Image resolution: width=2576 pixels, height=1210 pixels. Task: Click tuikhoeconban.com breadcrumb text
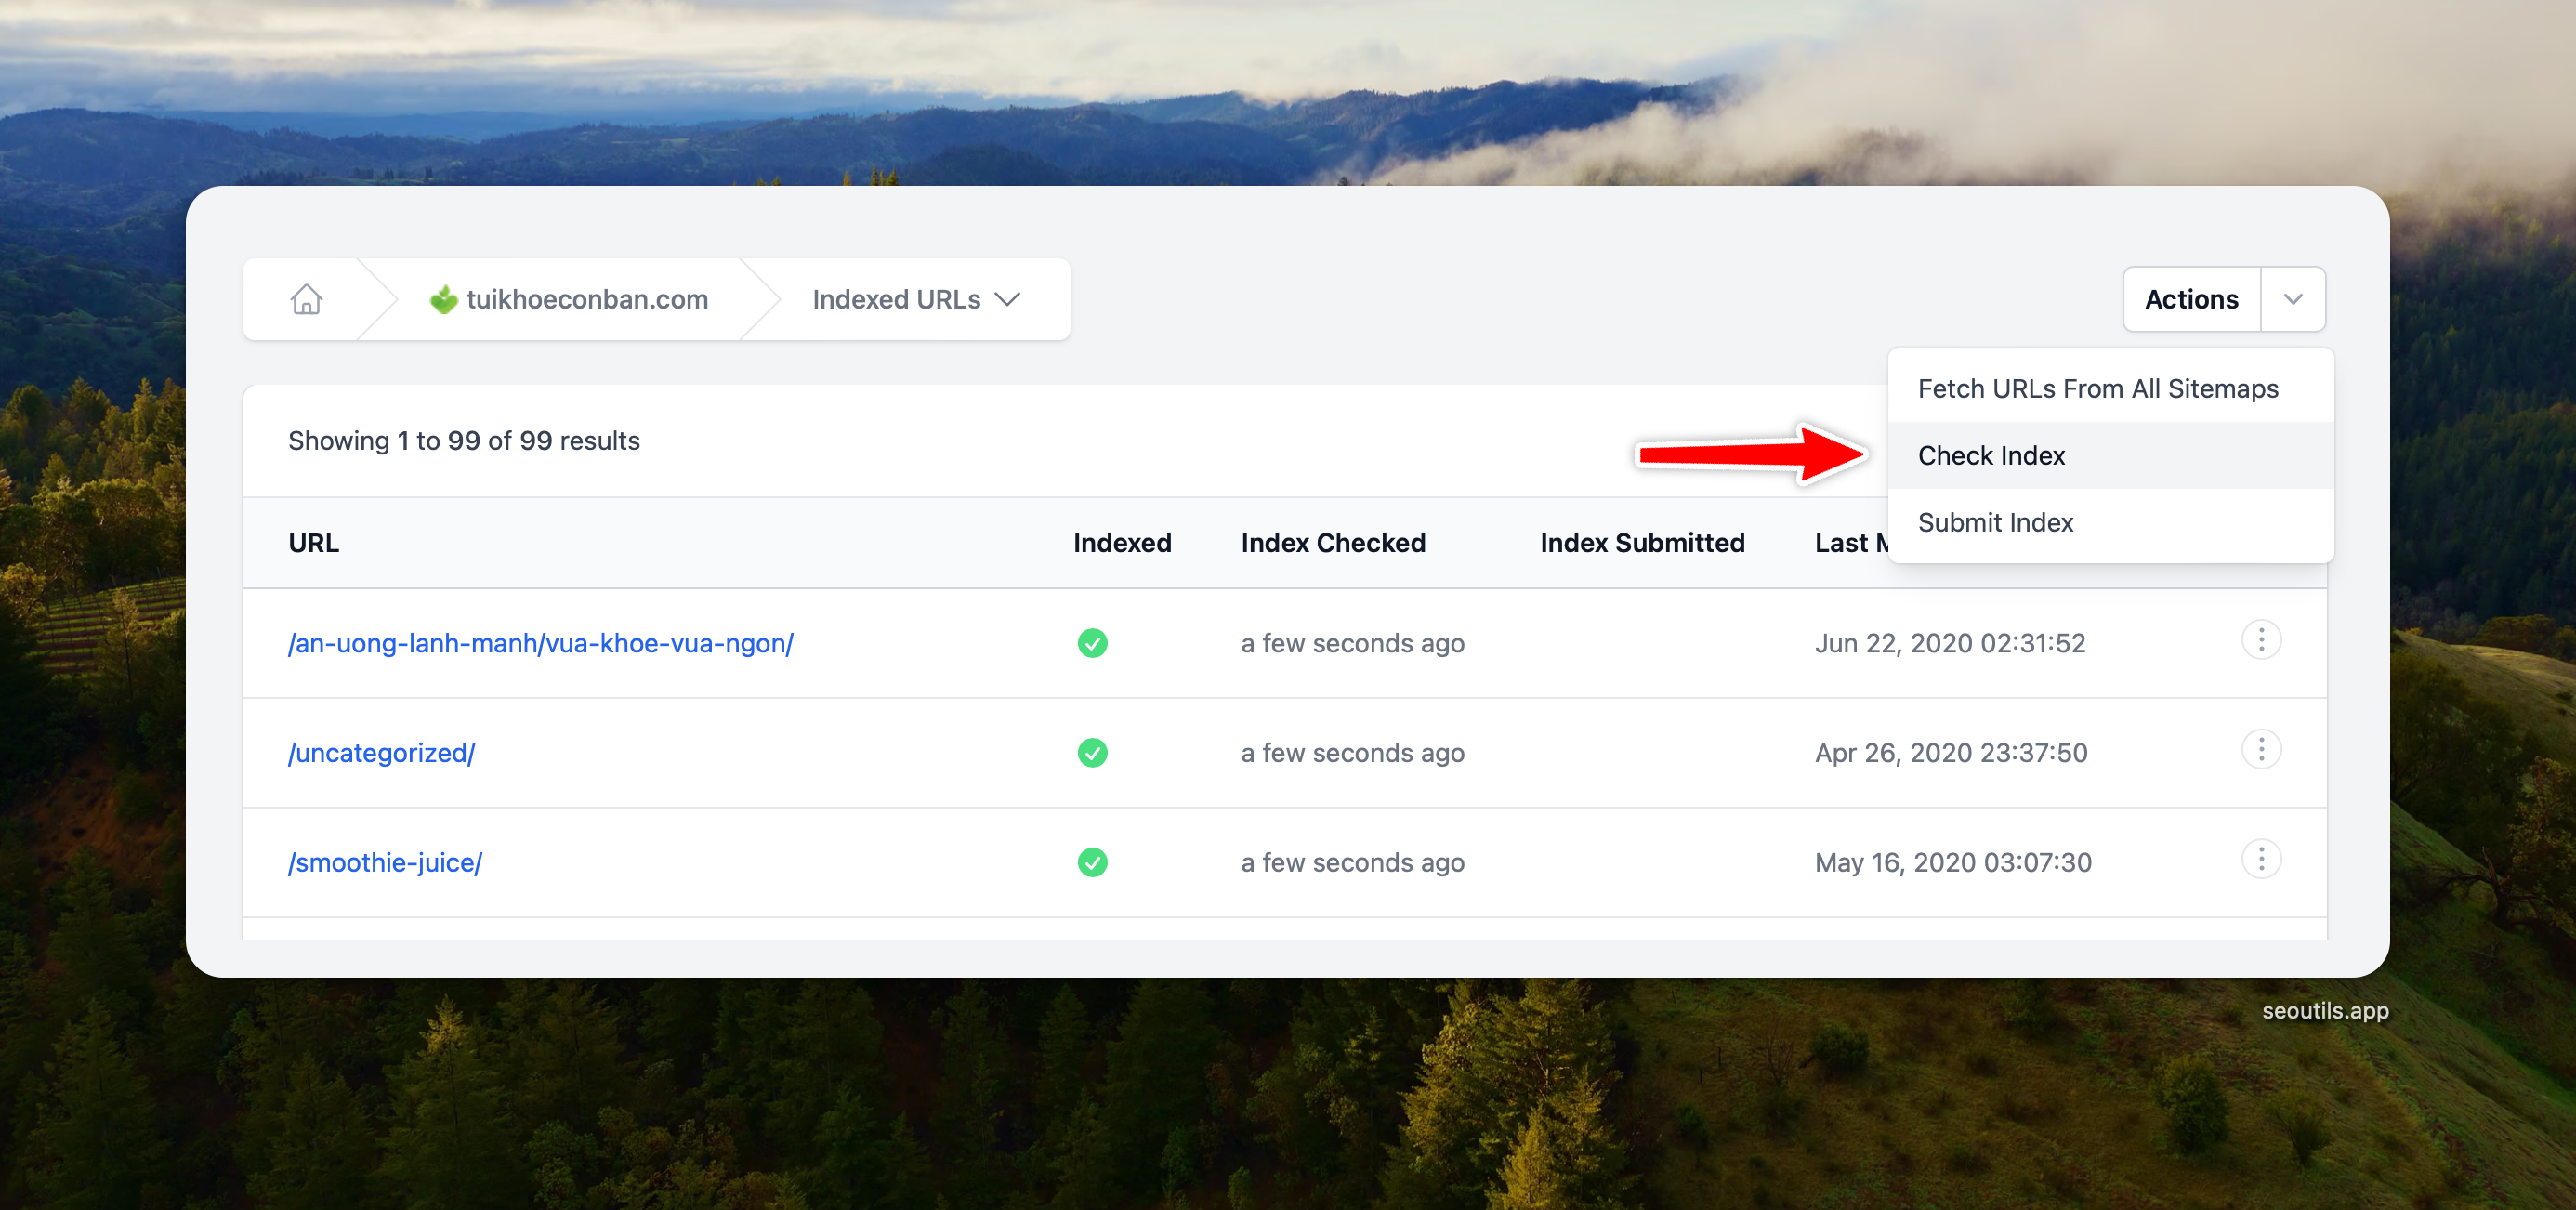tap(587, 299)
